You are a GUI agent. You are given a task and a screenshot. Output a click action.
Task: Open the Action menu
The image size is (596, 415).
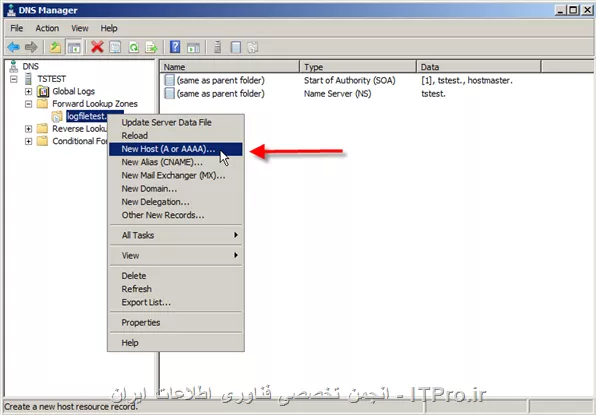(x=47, y=28)
